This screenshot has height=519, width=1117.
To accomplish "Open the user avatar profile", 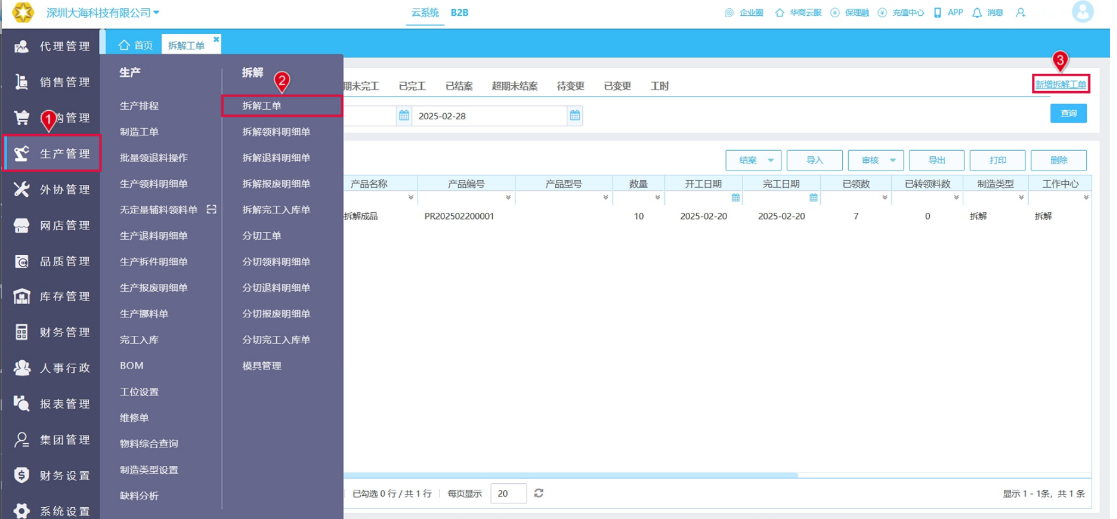I will [1082, 12].
